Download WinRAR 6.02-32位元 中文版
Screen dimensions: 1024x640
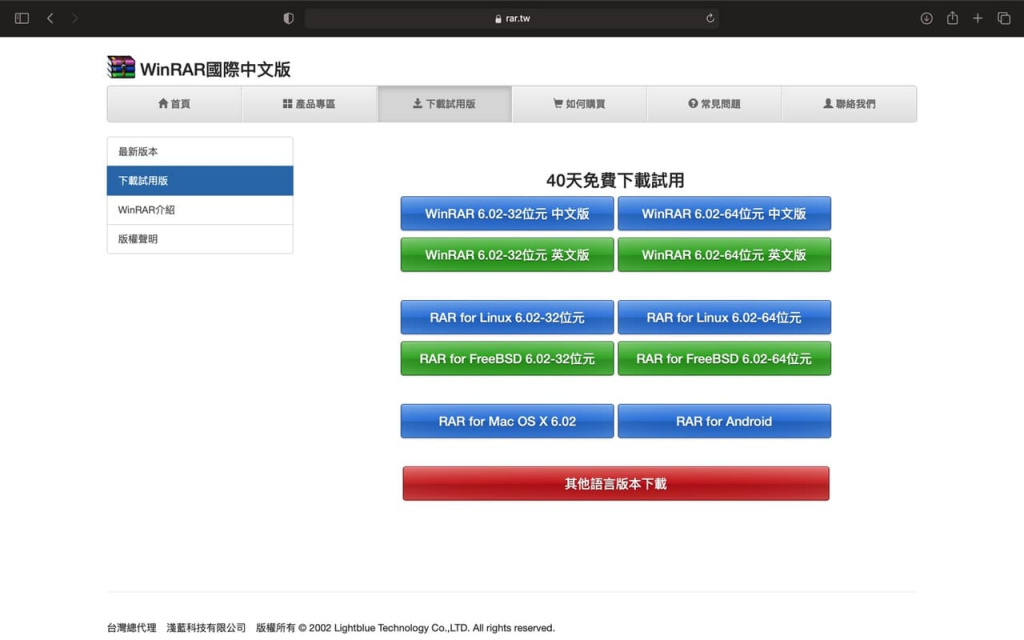pos(507,214)
